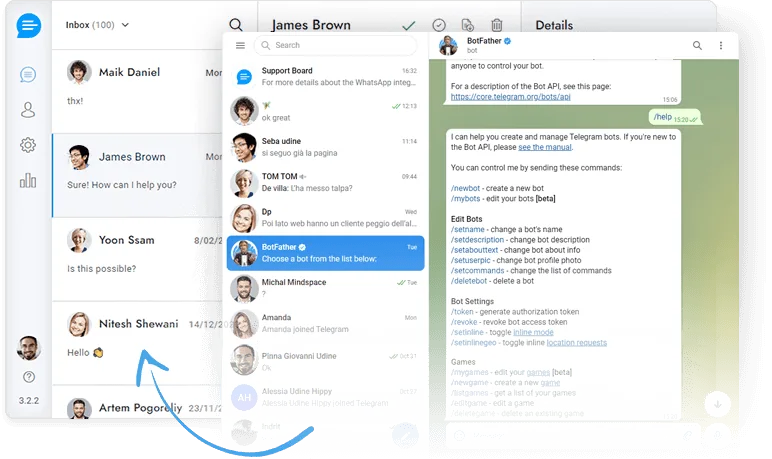
Task: Jump to latest with down-arrow button
Action: (717, 404)
